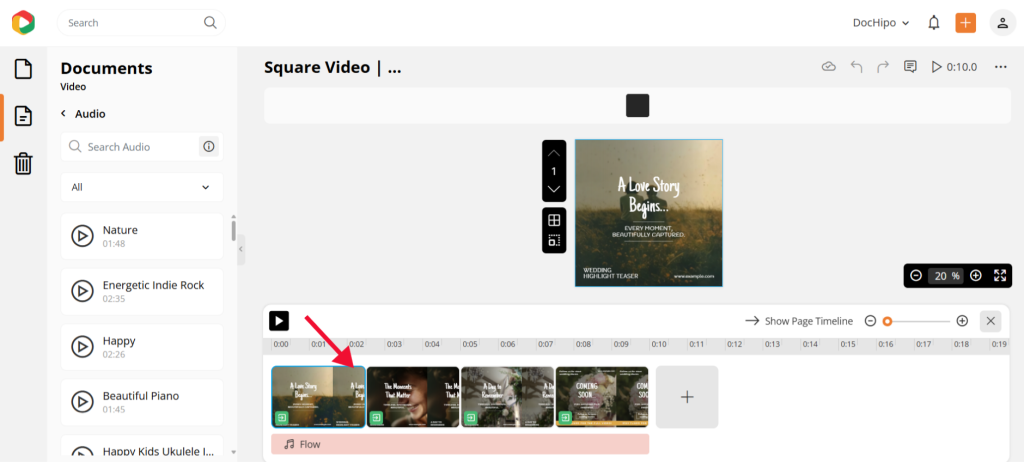Collapse the left panel with side handle
The height and width of the screenshot is (463, 1024).
241,249
